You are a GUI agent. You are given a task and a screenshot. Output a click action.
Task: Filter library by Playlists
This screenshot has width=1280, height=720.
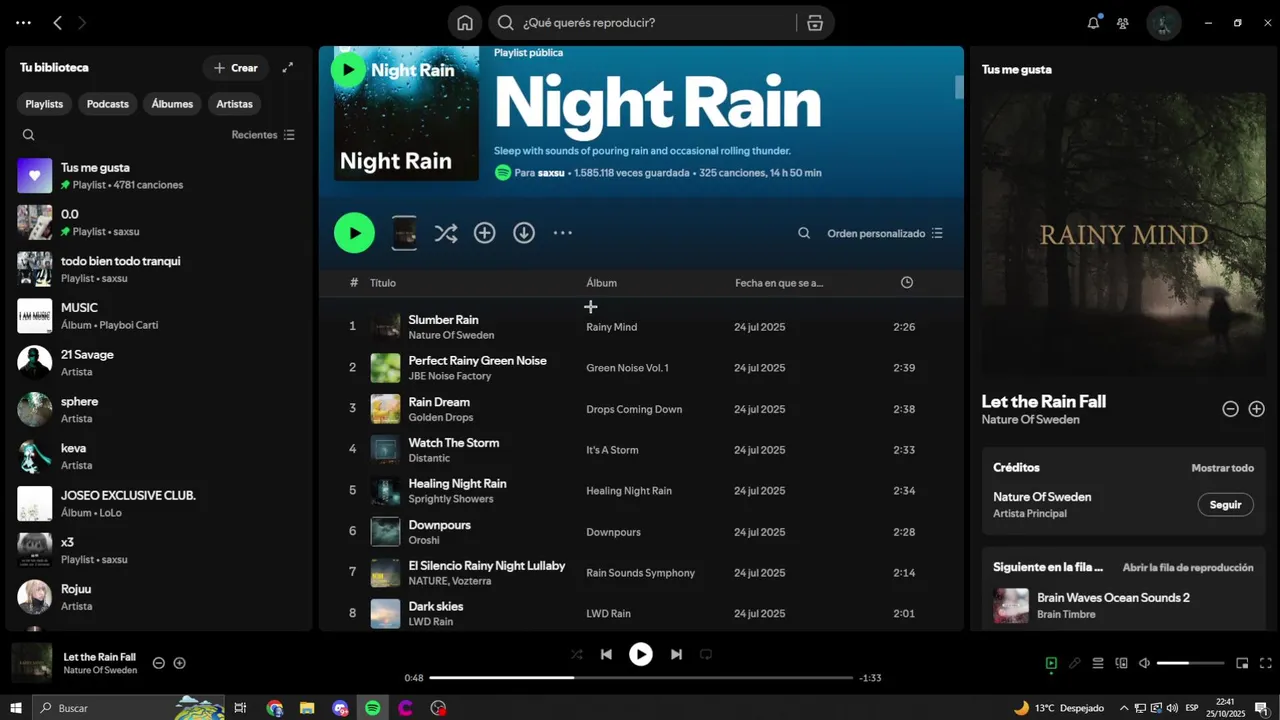click(44, 104)
